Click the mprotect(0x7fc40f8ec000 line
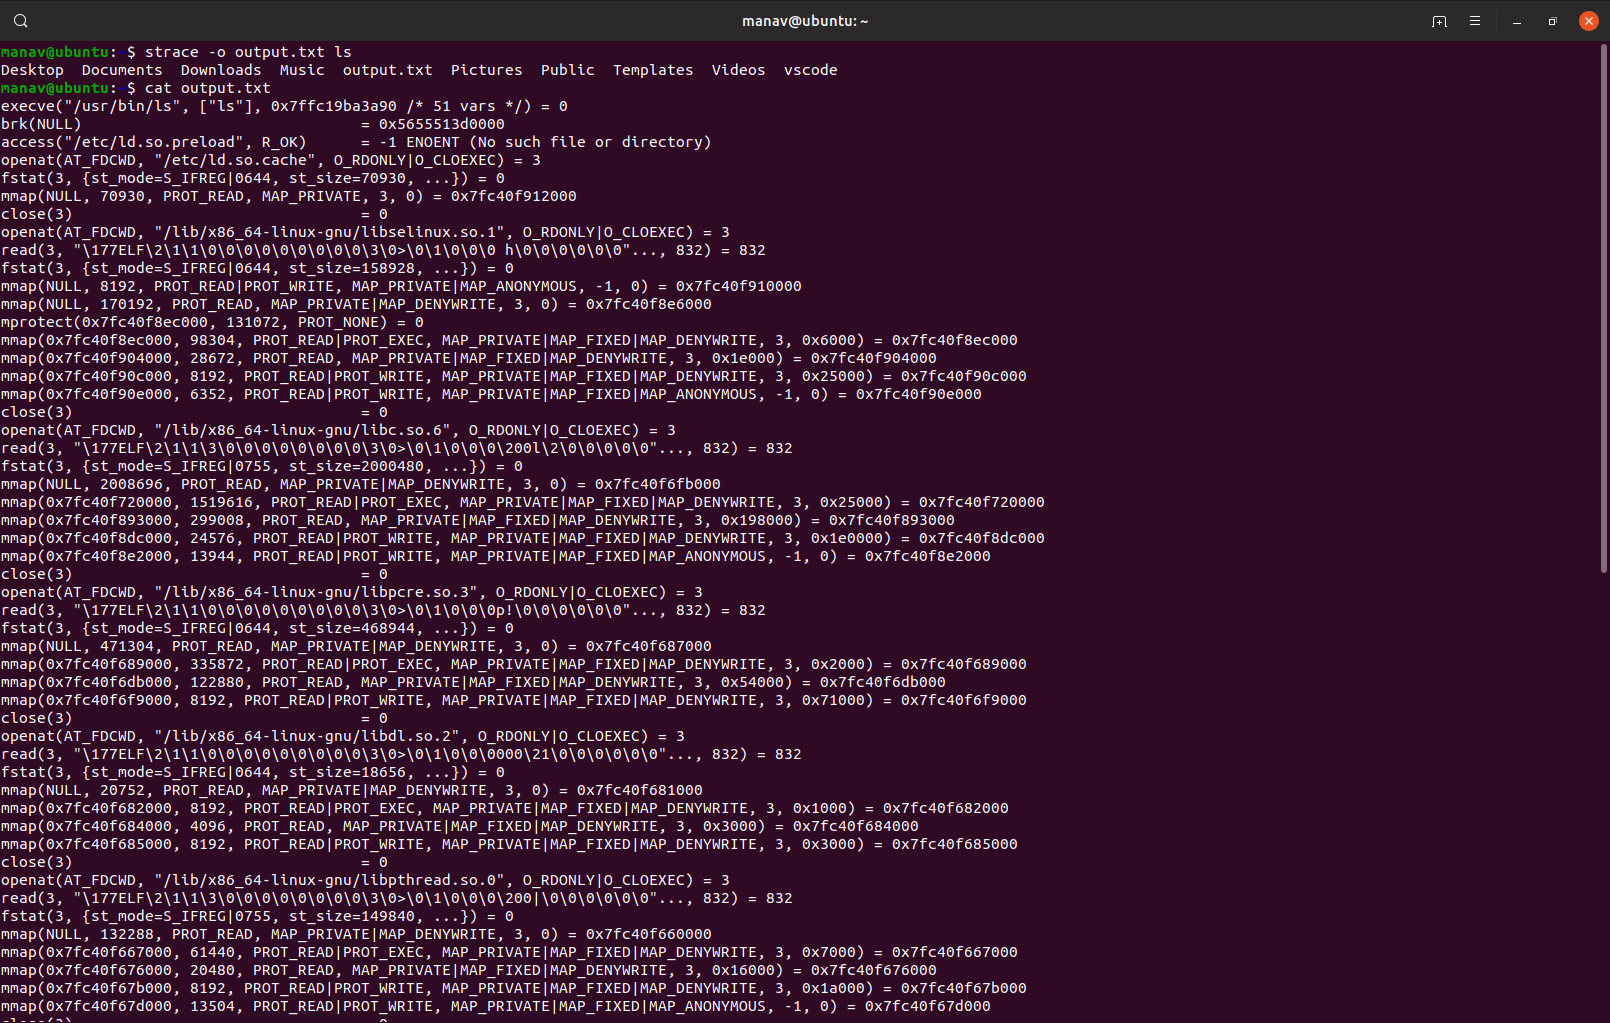This screenshot has height=1023, width=1610. click(212, 322)
